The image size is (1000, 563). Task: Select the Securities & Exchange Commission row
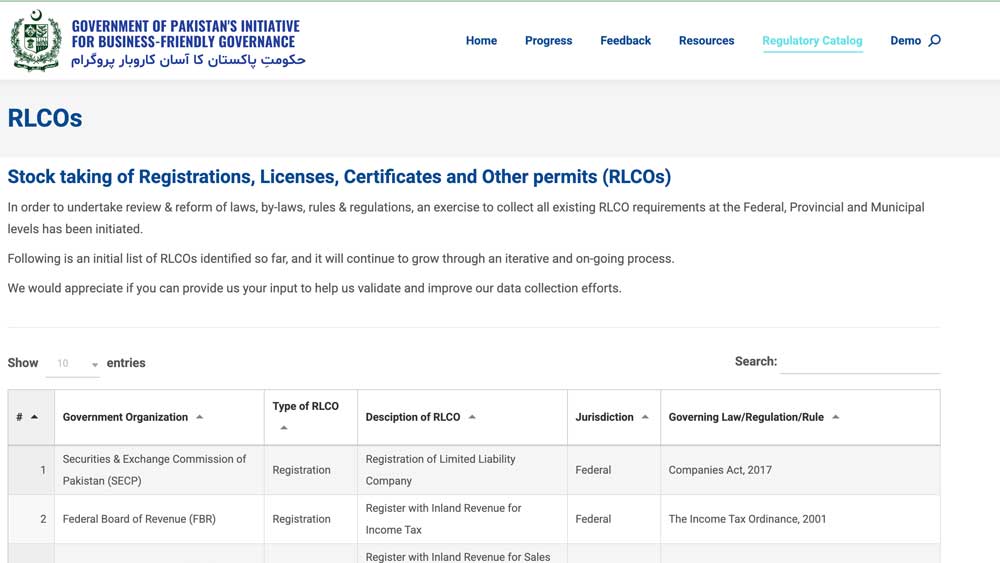pos(474,470)
